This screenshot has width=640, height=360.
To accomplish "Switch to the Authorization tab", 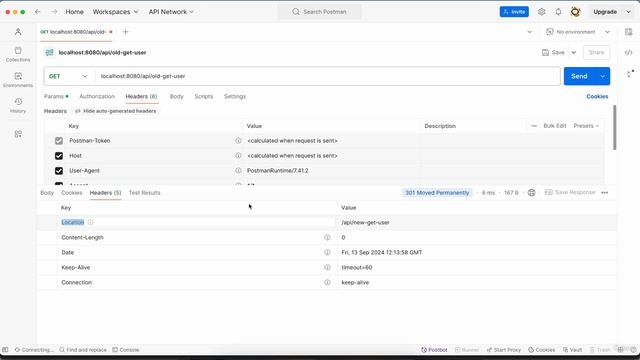I will point(97,96).
